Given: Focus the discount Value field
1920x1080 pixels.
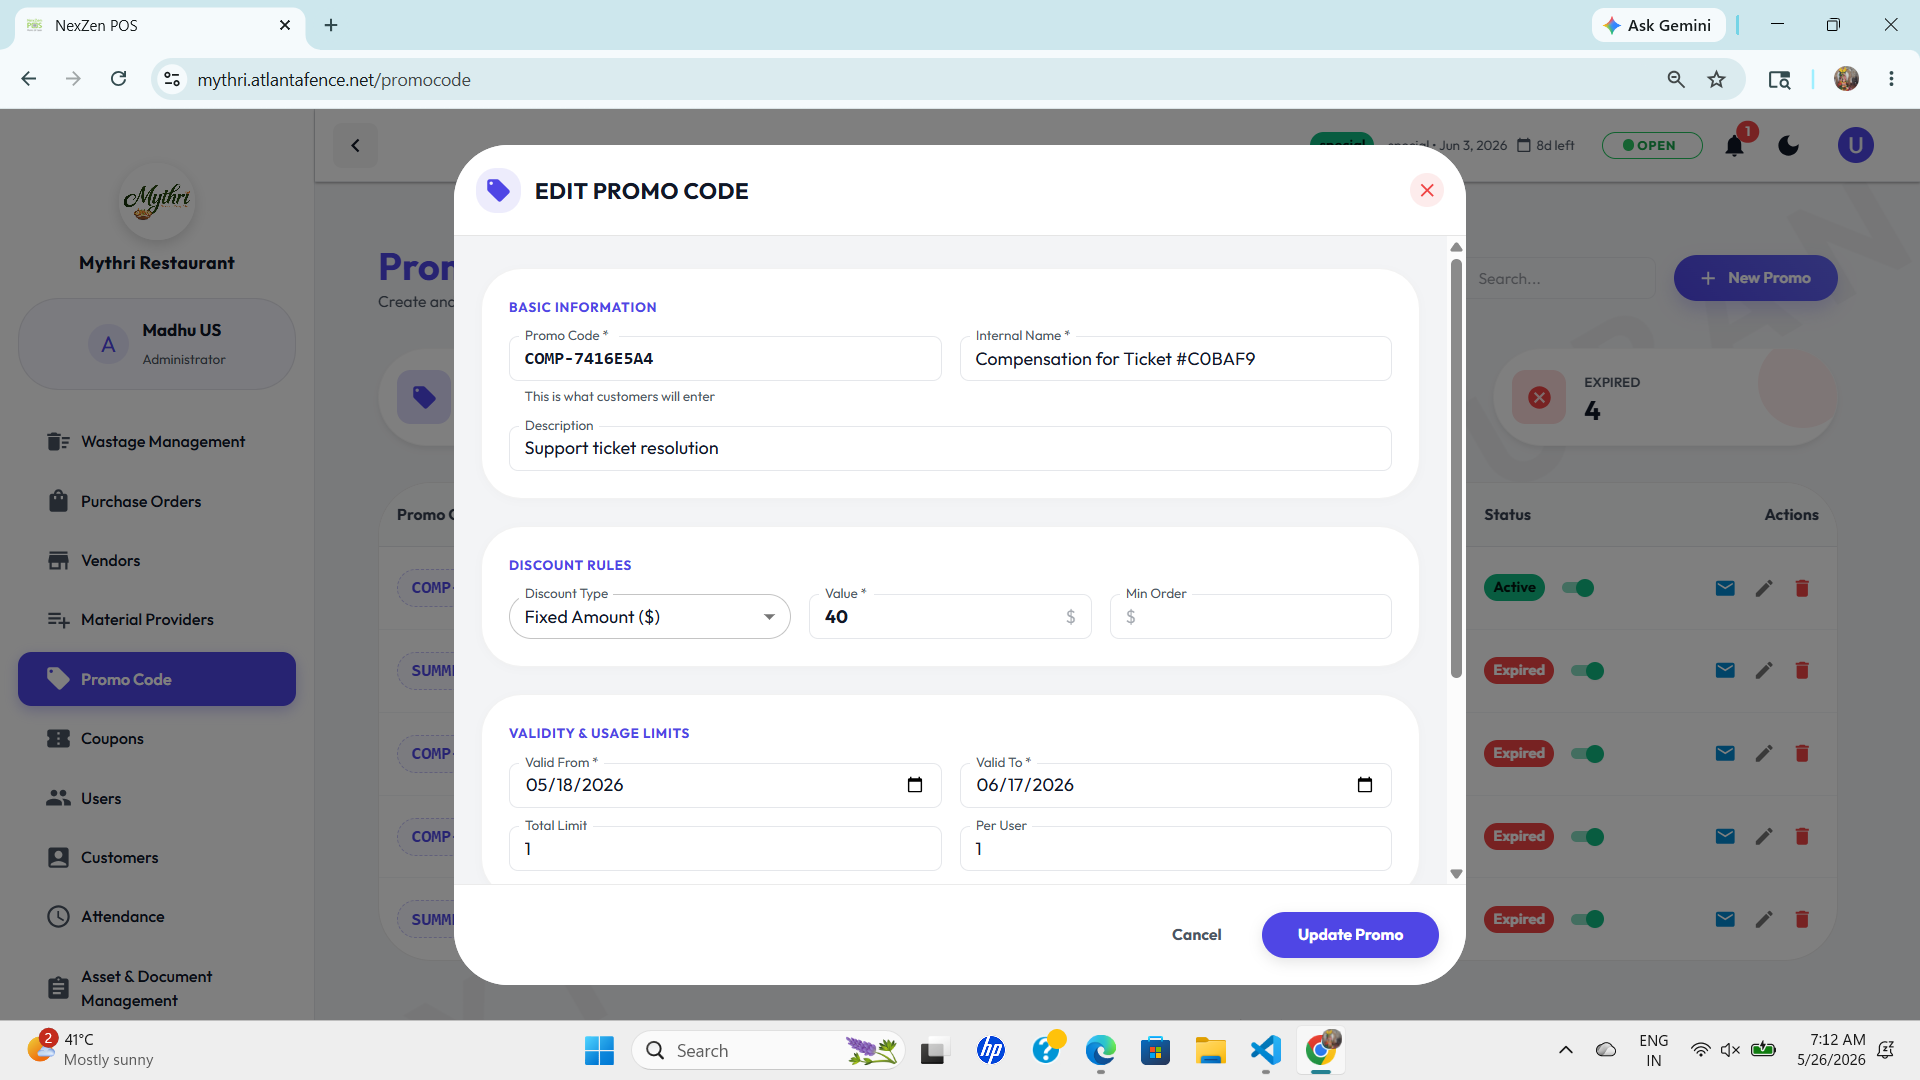Looking at the screenshot, I should pos(949,617).
